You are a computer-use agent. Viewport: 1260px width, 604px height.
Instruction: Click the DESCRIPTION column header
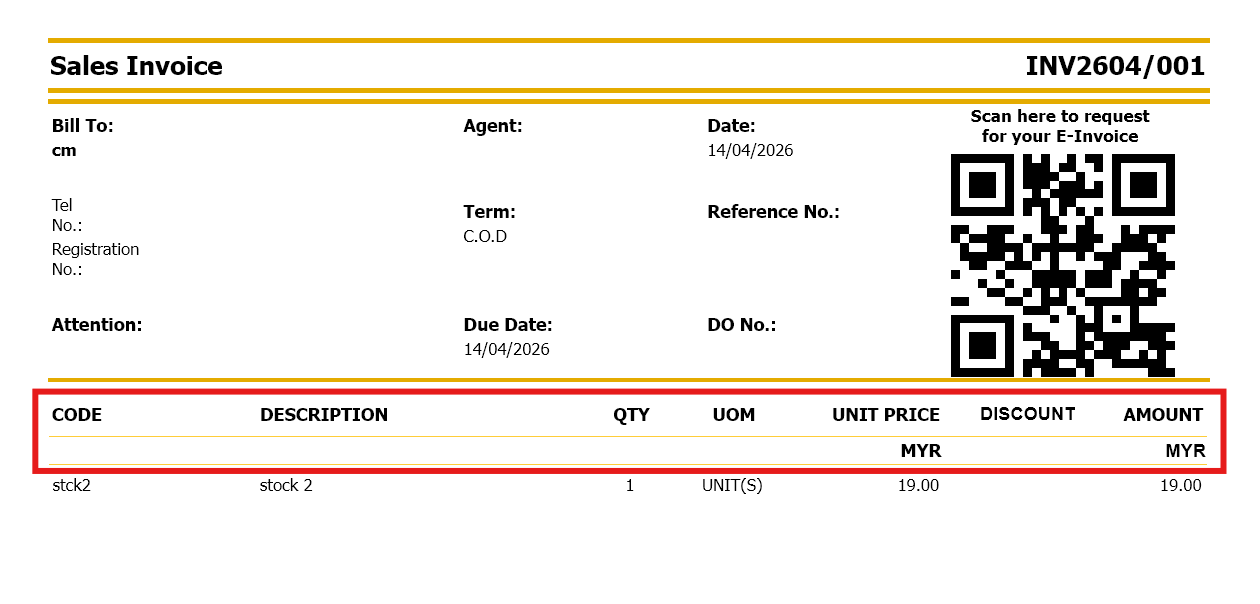click(x=324, y=415)
